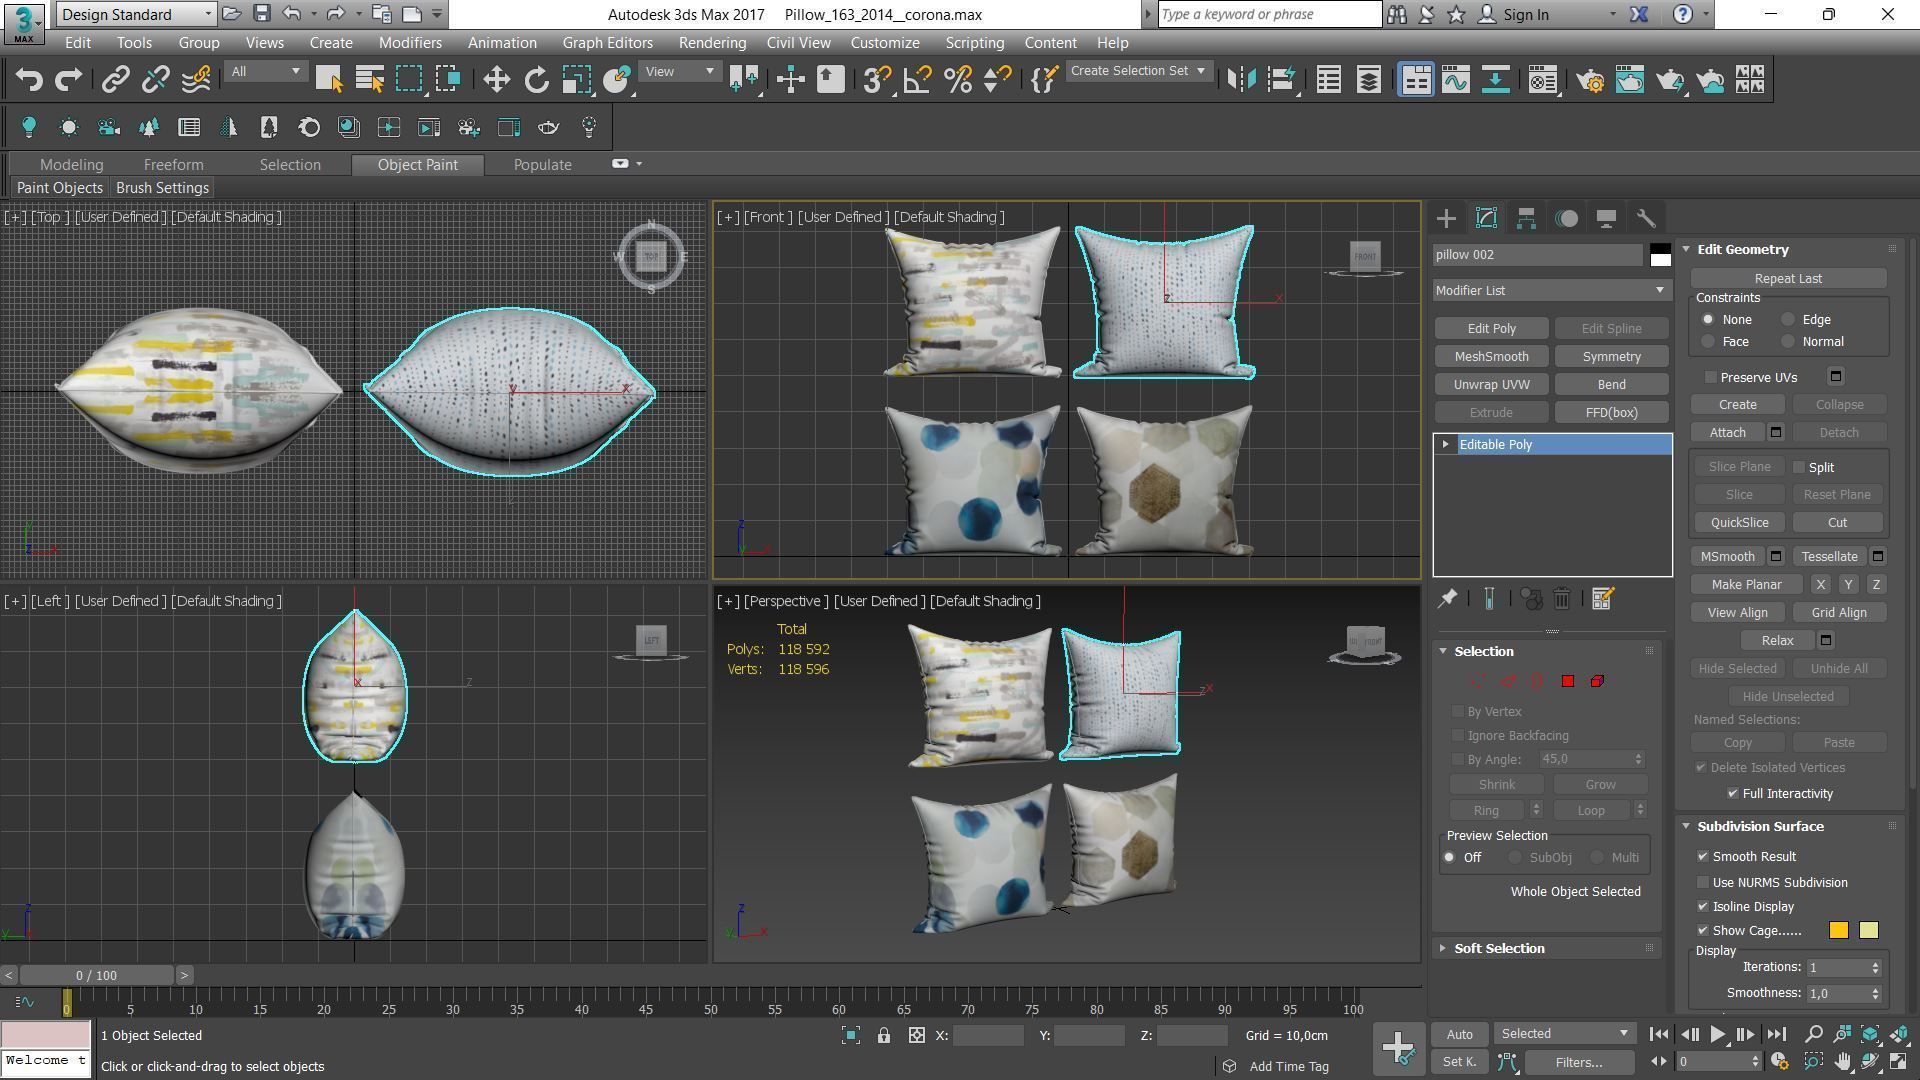Open the Modifiers menu

coord(410,43)
